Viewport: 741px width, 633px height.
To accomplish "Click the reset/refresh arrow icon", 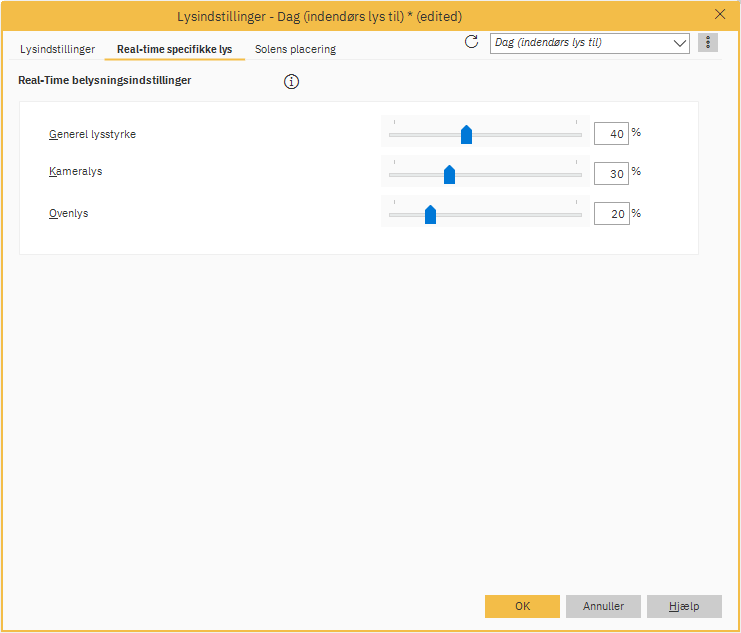I will click(472, 42).
